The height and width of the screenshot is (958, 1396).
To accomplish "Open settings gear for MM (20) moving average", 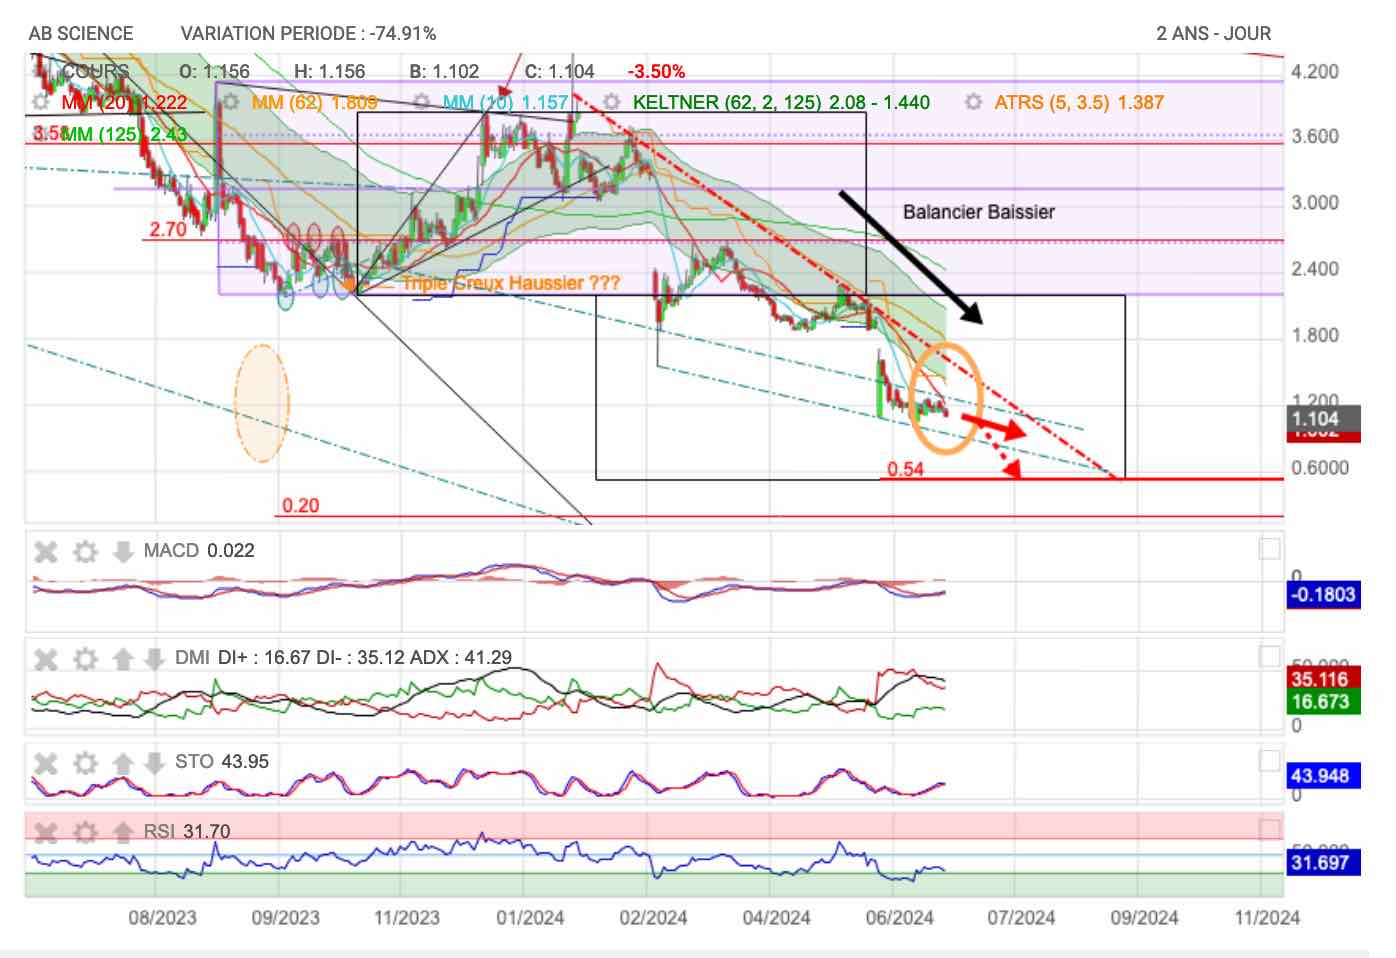I will coord(41,102).
